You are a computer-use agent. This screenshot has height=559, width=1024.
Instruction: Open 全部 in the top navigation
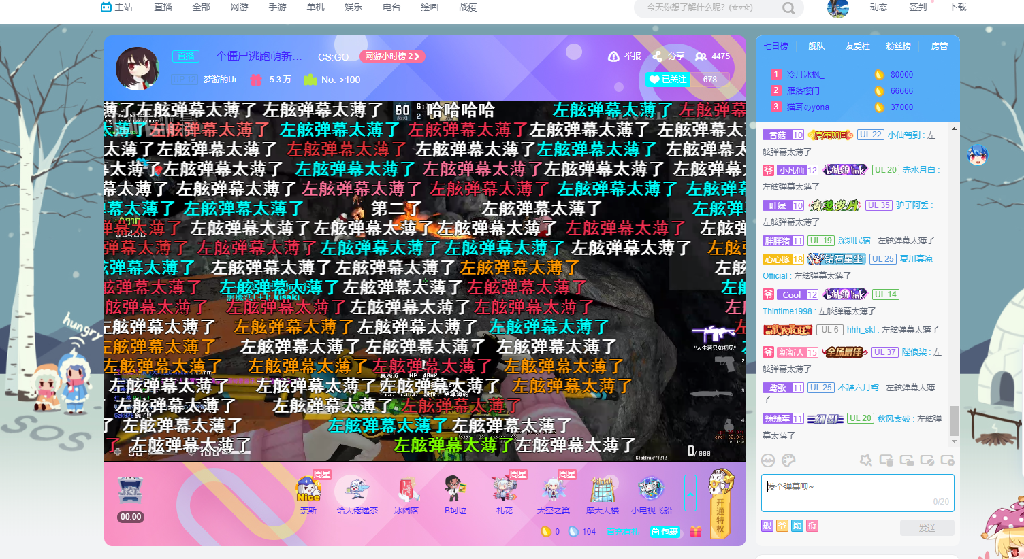201,7
